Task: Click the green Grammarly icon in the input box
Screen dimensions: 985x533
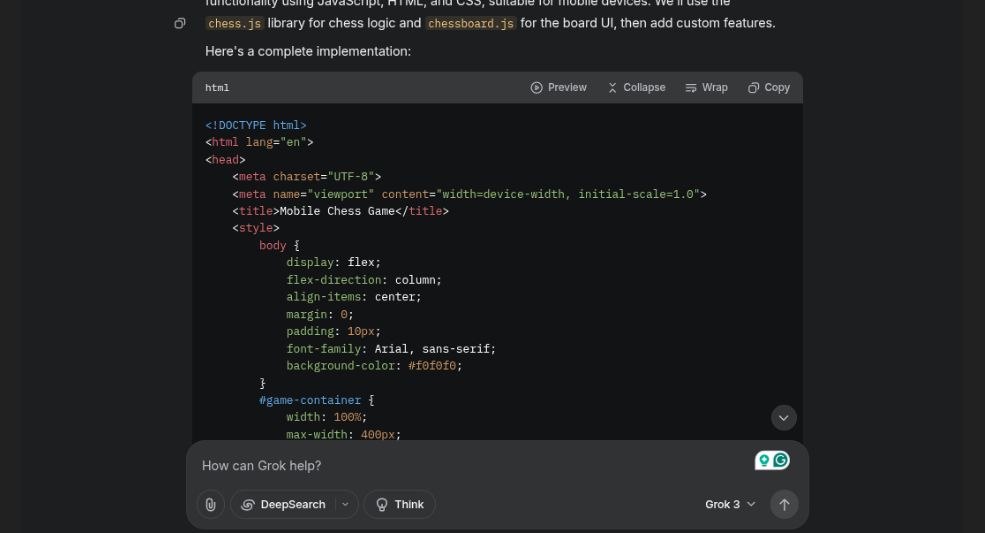Action: (781, 461)
